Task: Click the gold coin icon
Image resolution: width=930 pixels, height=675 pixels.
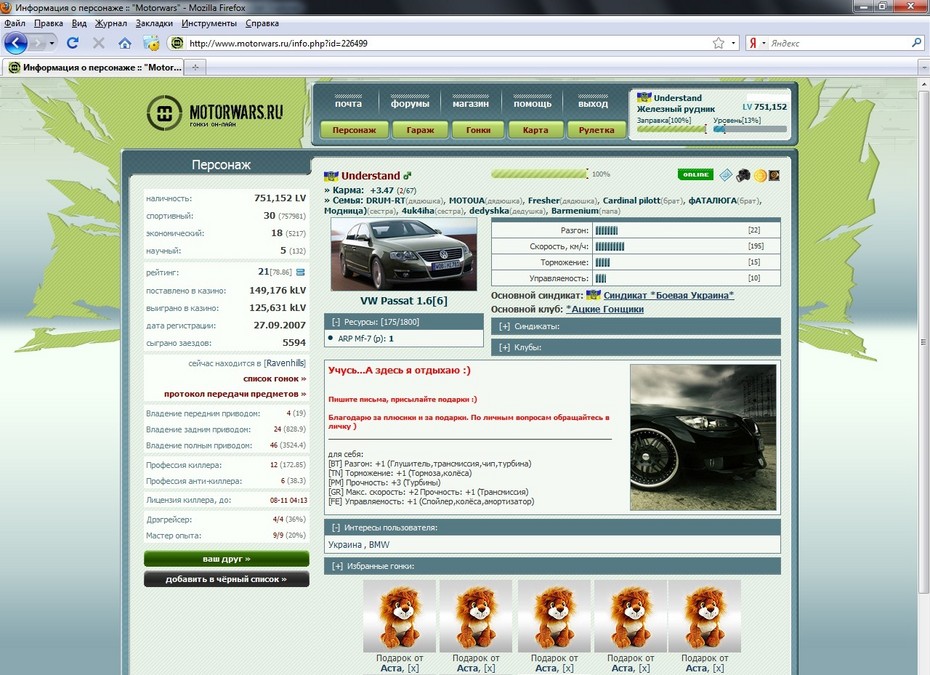Action: [760, 176]
